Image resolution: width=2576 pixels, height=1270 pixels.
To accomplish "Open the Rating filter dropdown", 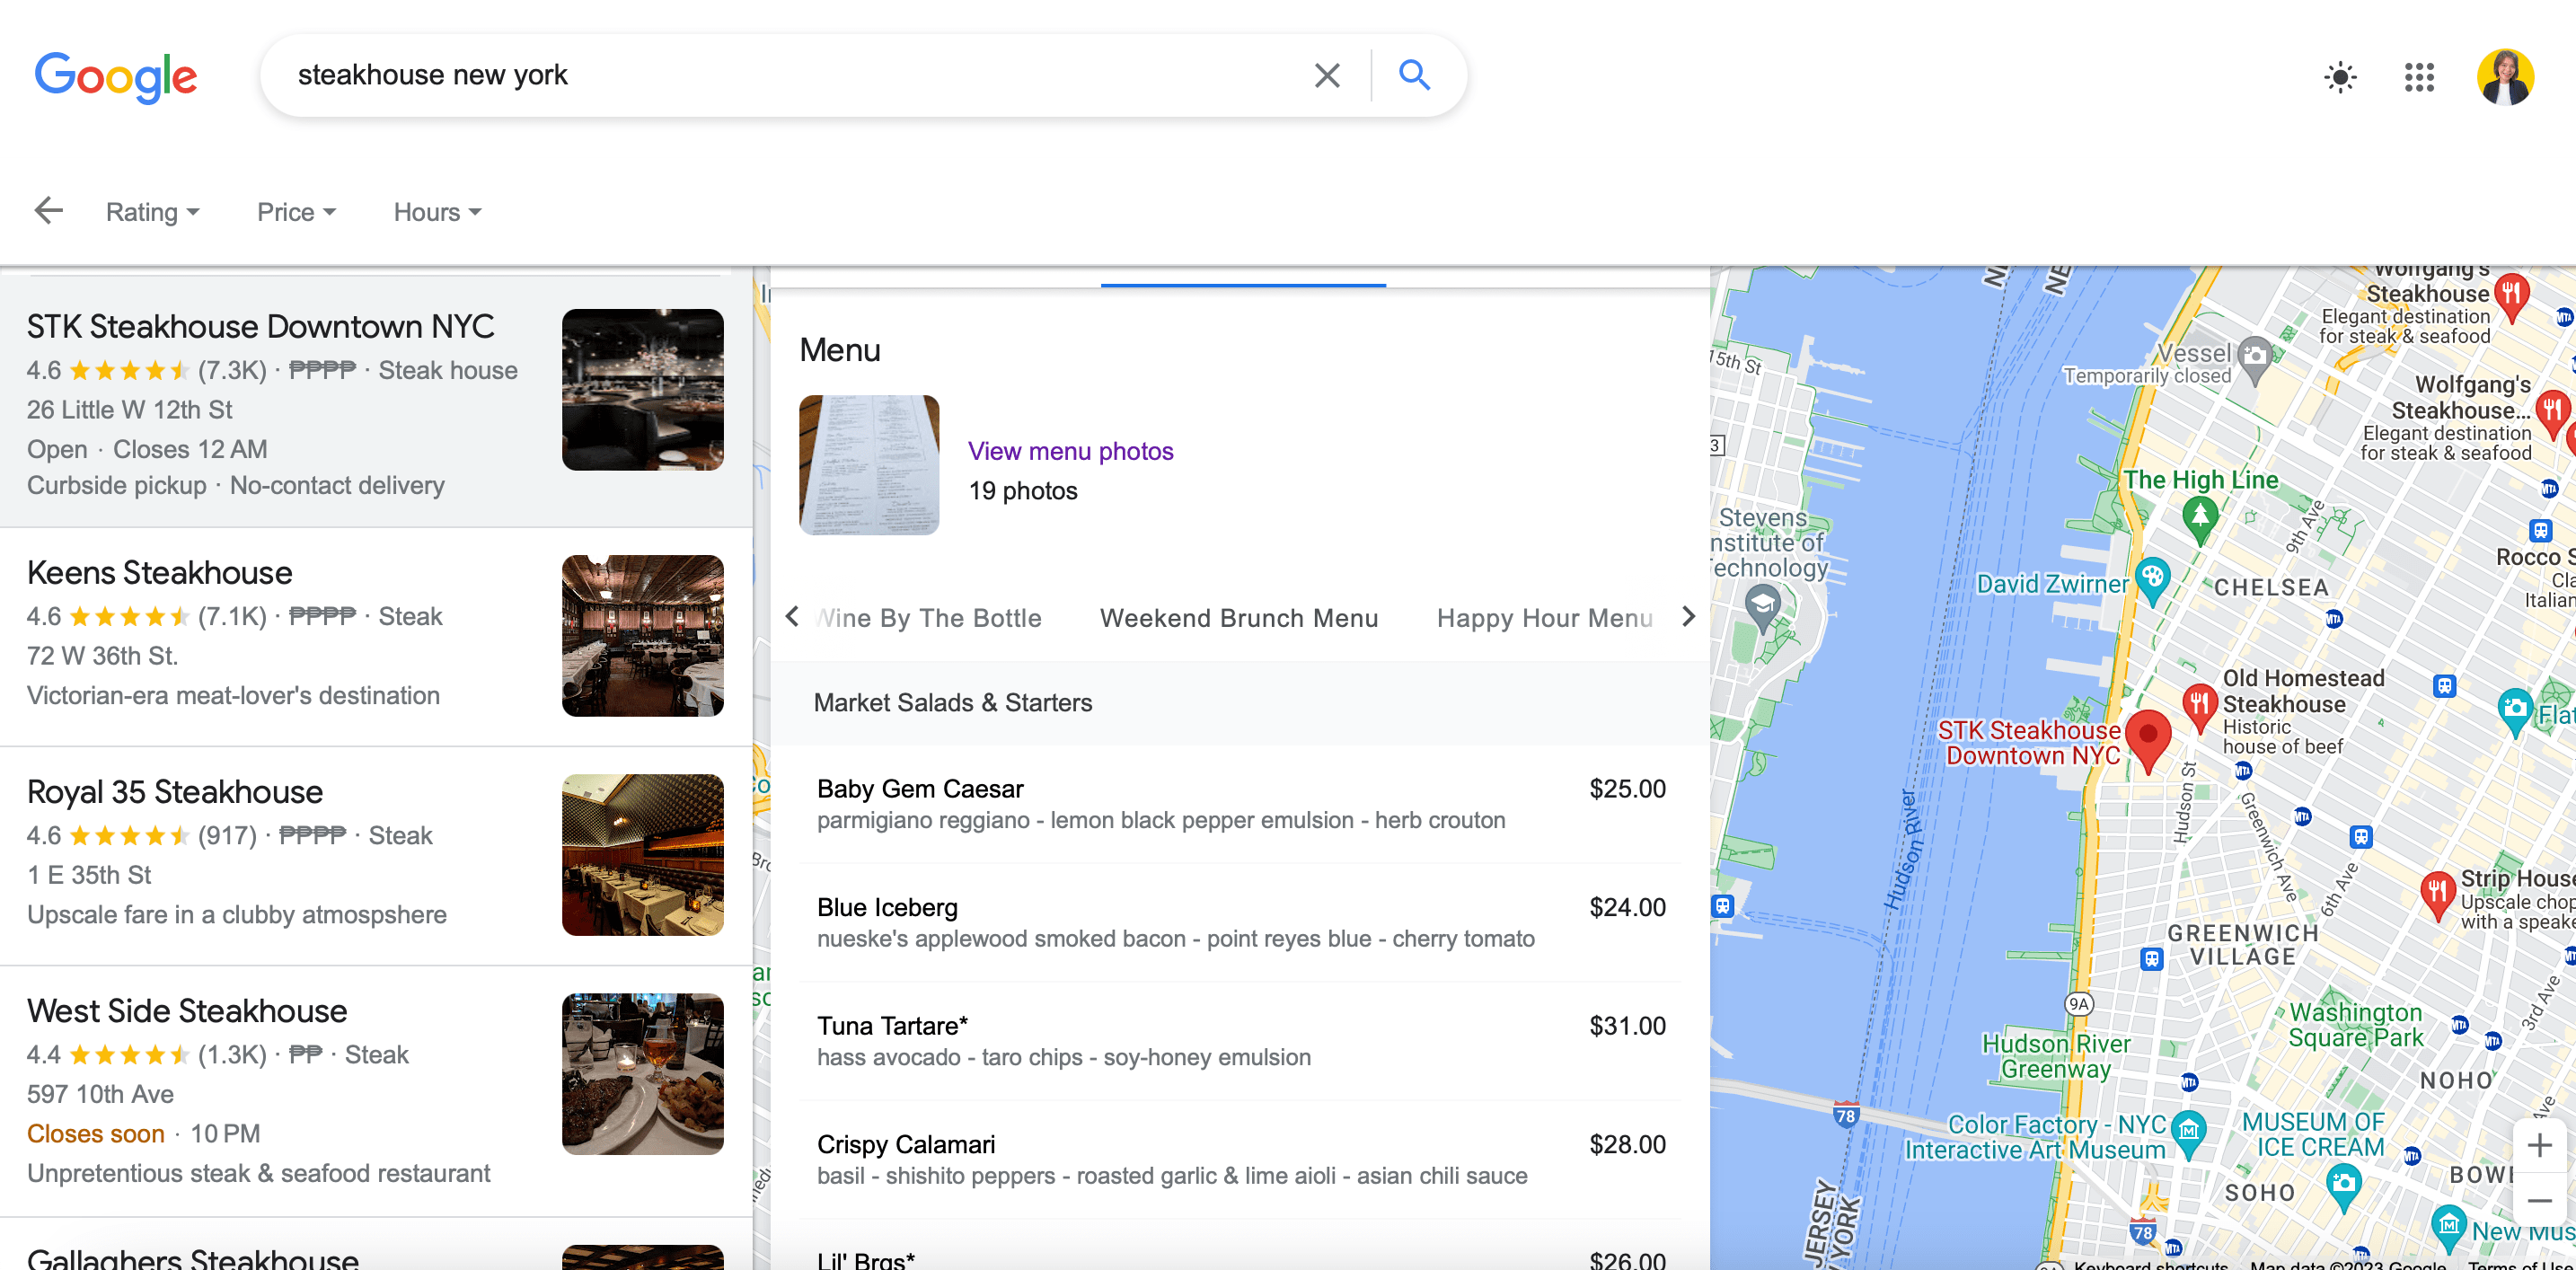I will [153, 211].
